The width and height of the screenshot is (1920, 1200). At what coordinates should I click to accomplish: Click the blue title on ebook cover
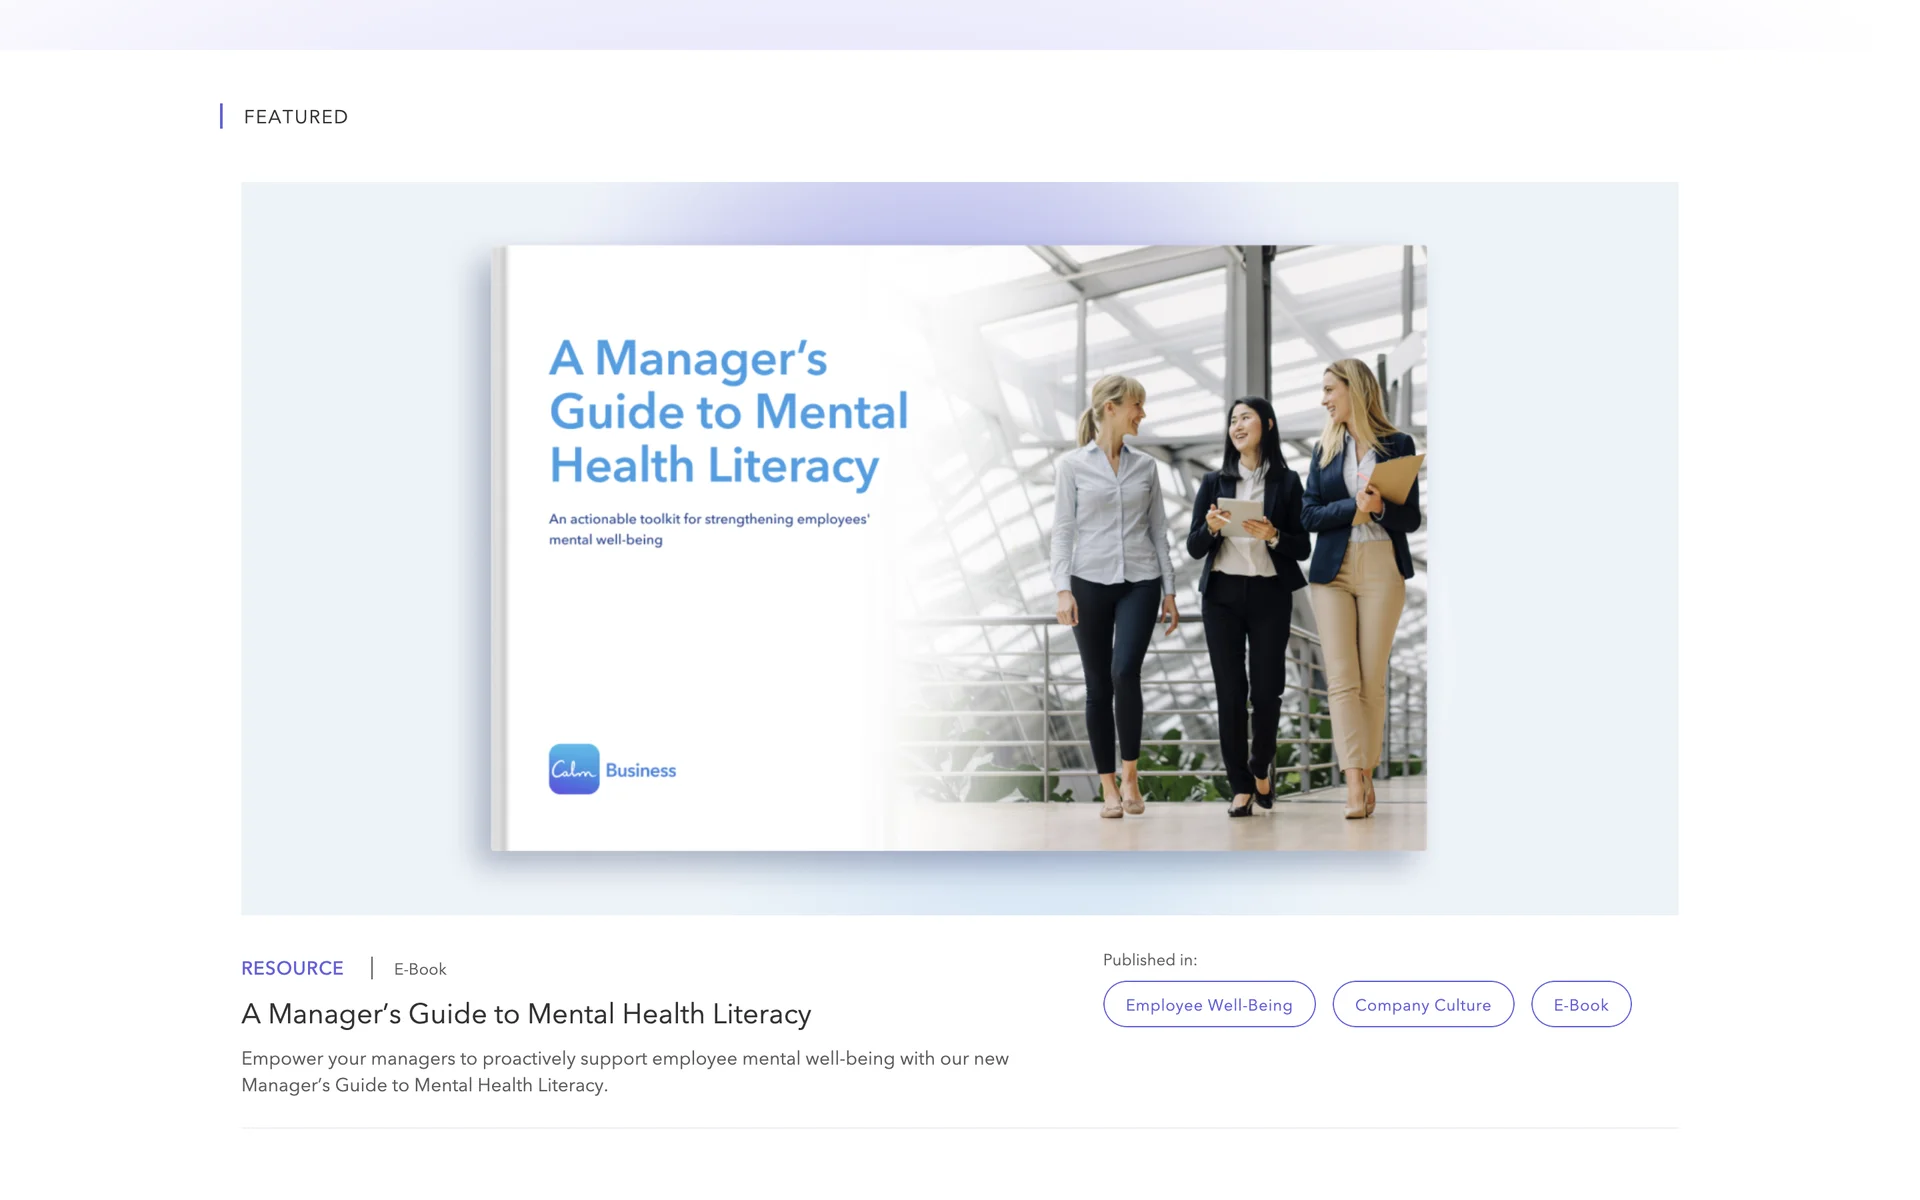click(728, 412)
